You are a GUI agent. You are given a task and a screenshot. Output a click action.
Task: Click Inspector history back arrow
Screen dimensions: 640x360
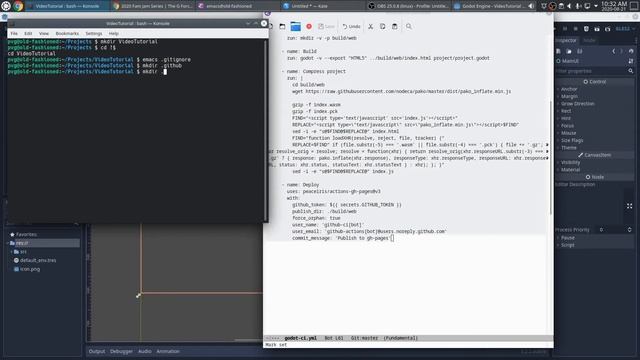pyautogui.click(x=613, y=51)
